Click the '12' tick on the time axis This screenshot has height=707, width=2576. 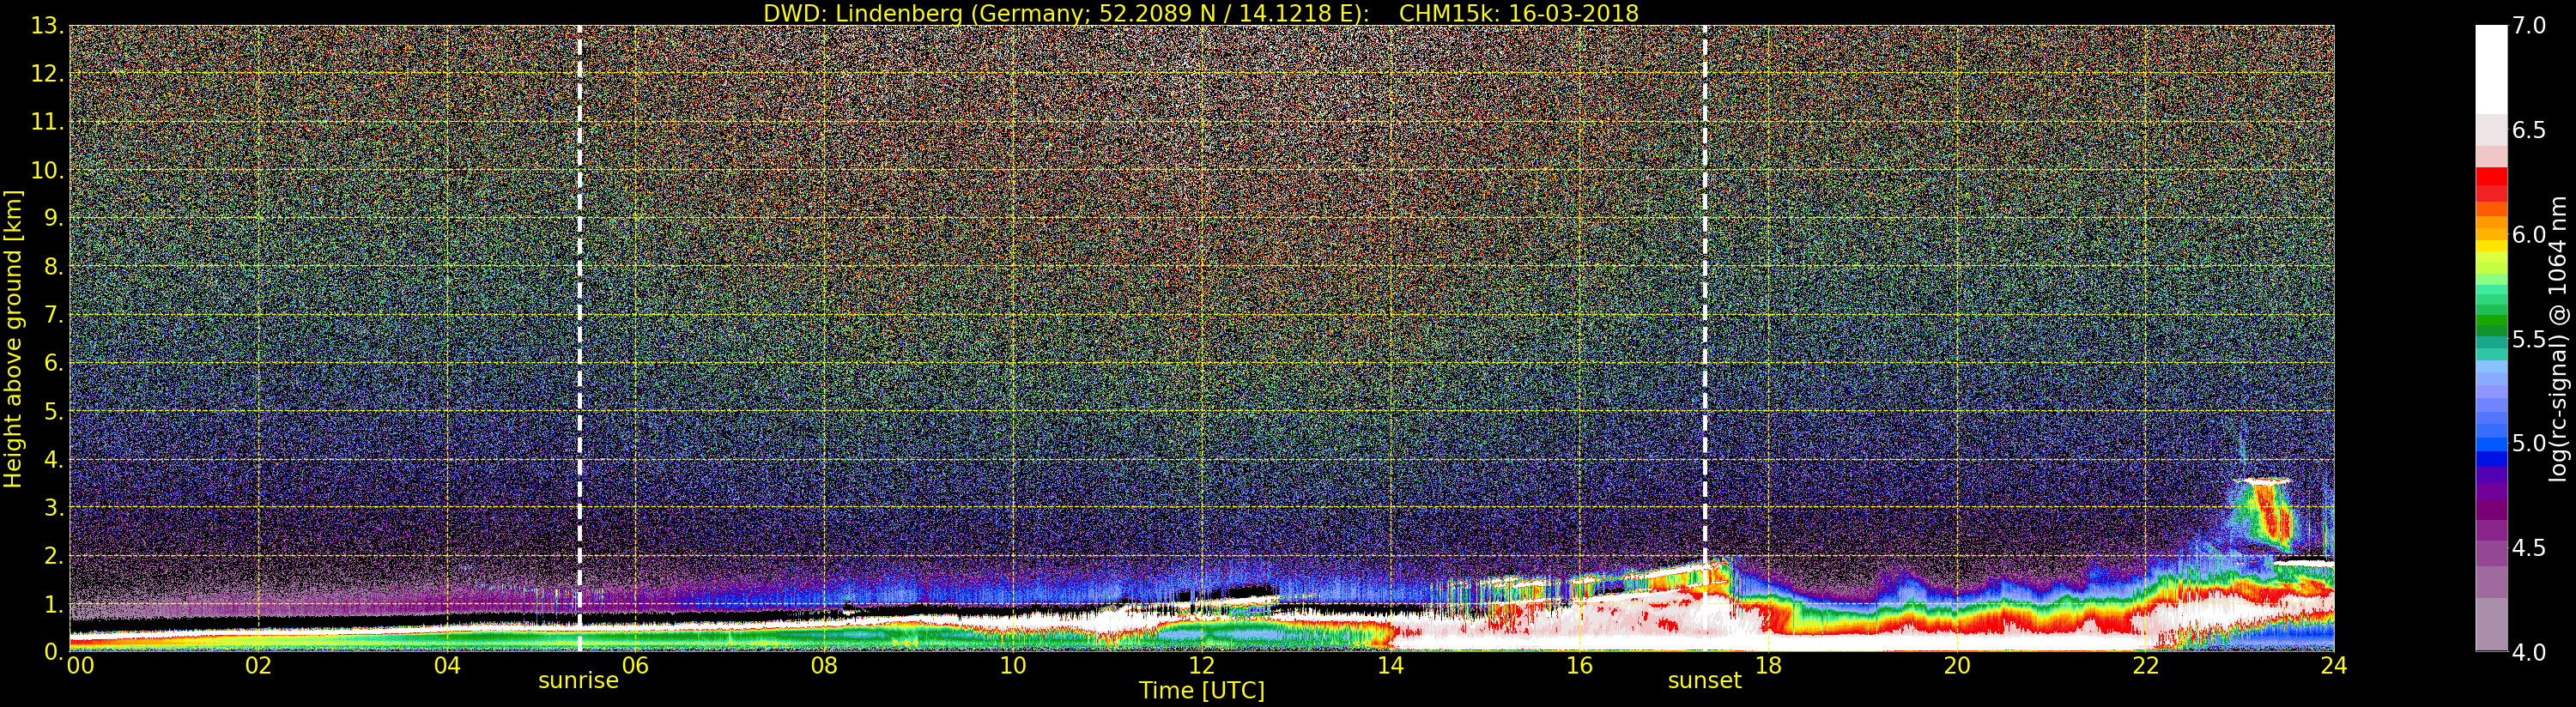coord(1201,666)
